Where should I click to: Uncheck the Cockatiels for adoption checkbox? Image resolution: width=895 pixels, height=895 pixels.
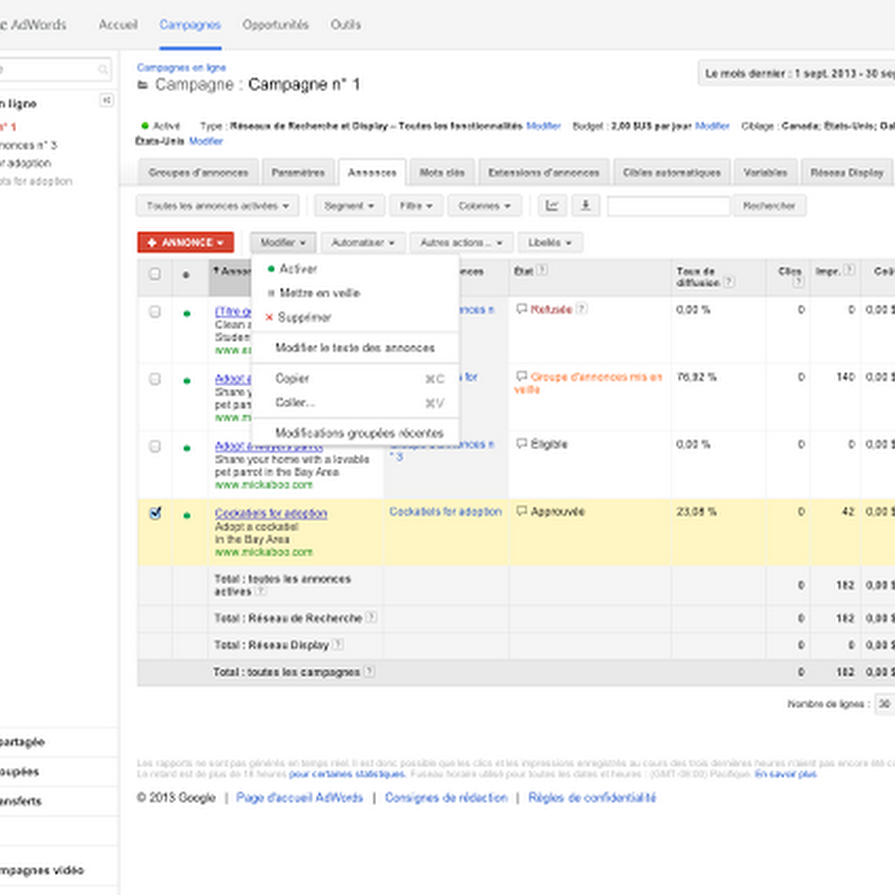(155, 513)
